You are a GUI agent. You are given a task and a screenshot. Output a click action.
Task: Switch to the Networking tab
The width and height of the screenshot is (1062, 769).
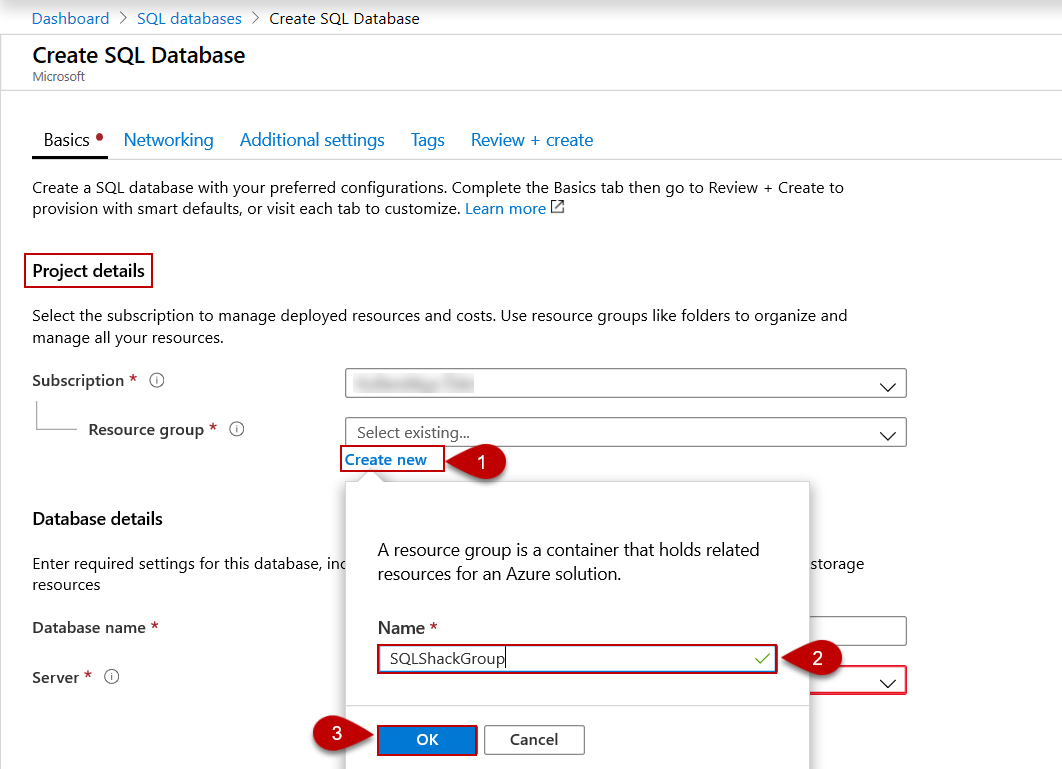pos(168,140)
